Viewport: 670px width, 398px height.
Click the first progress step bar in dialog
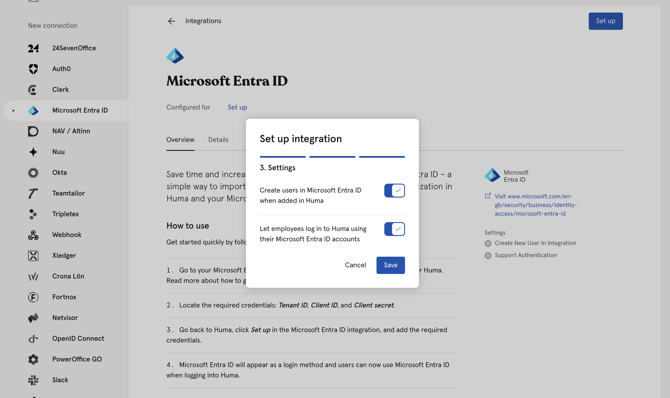tap(283, 157)
